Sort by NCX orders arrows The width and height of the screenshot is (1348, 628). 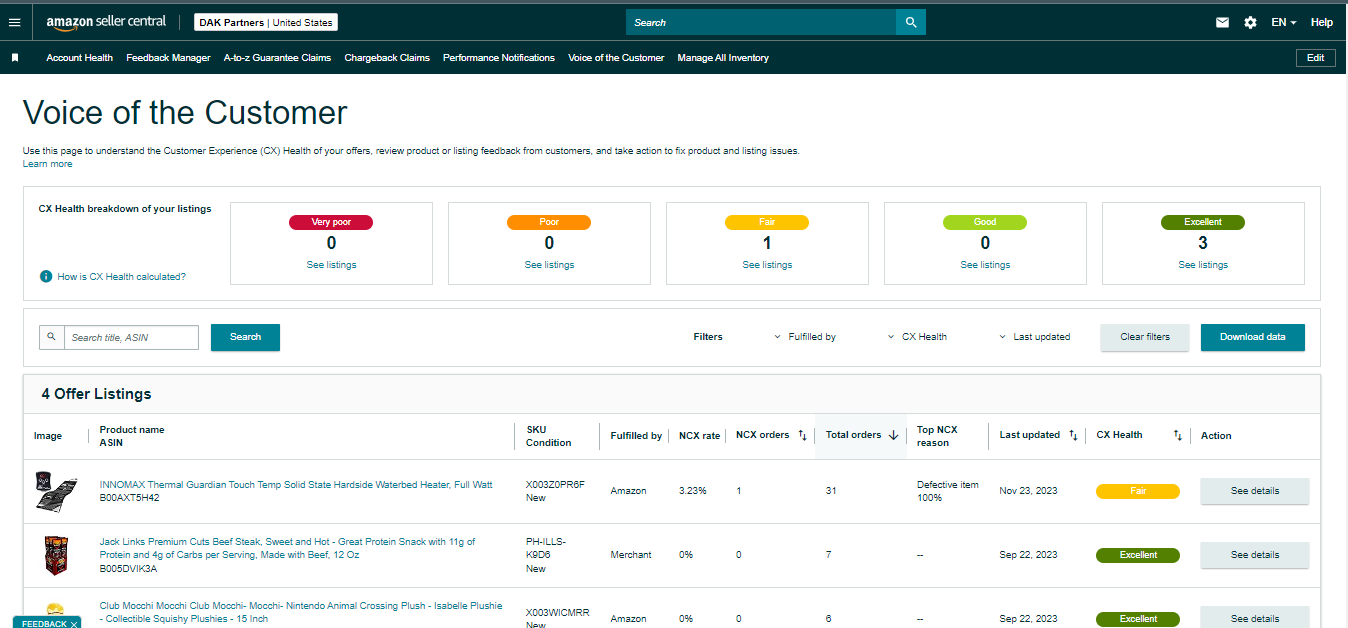click(802, 435)
